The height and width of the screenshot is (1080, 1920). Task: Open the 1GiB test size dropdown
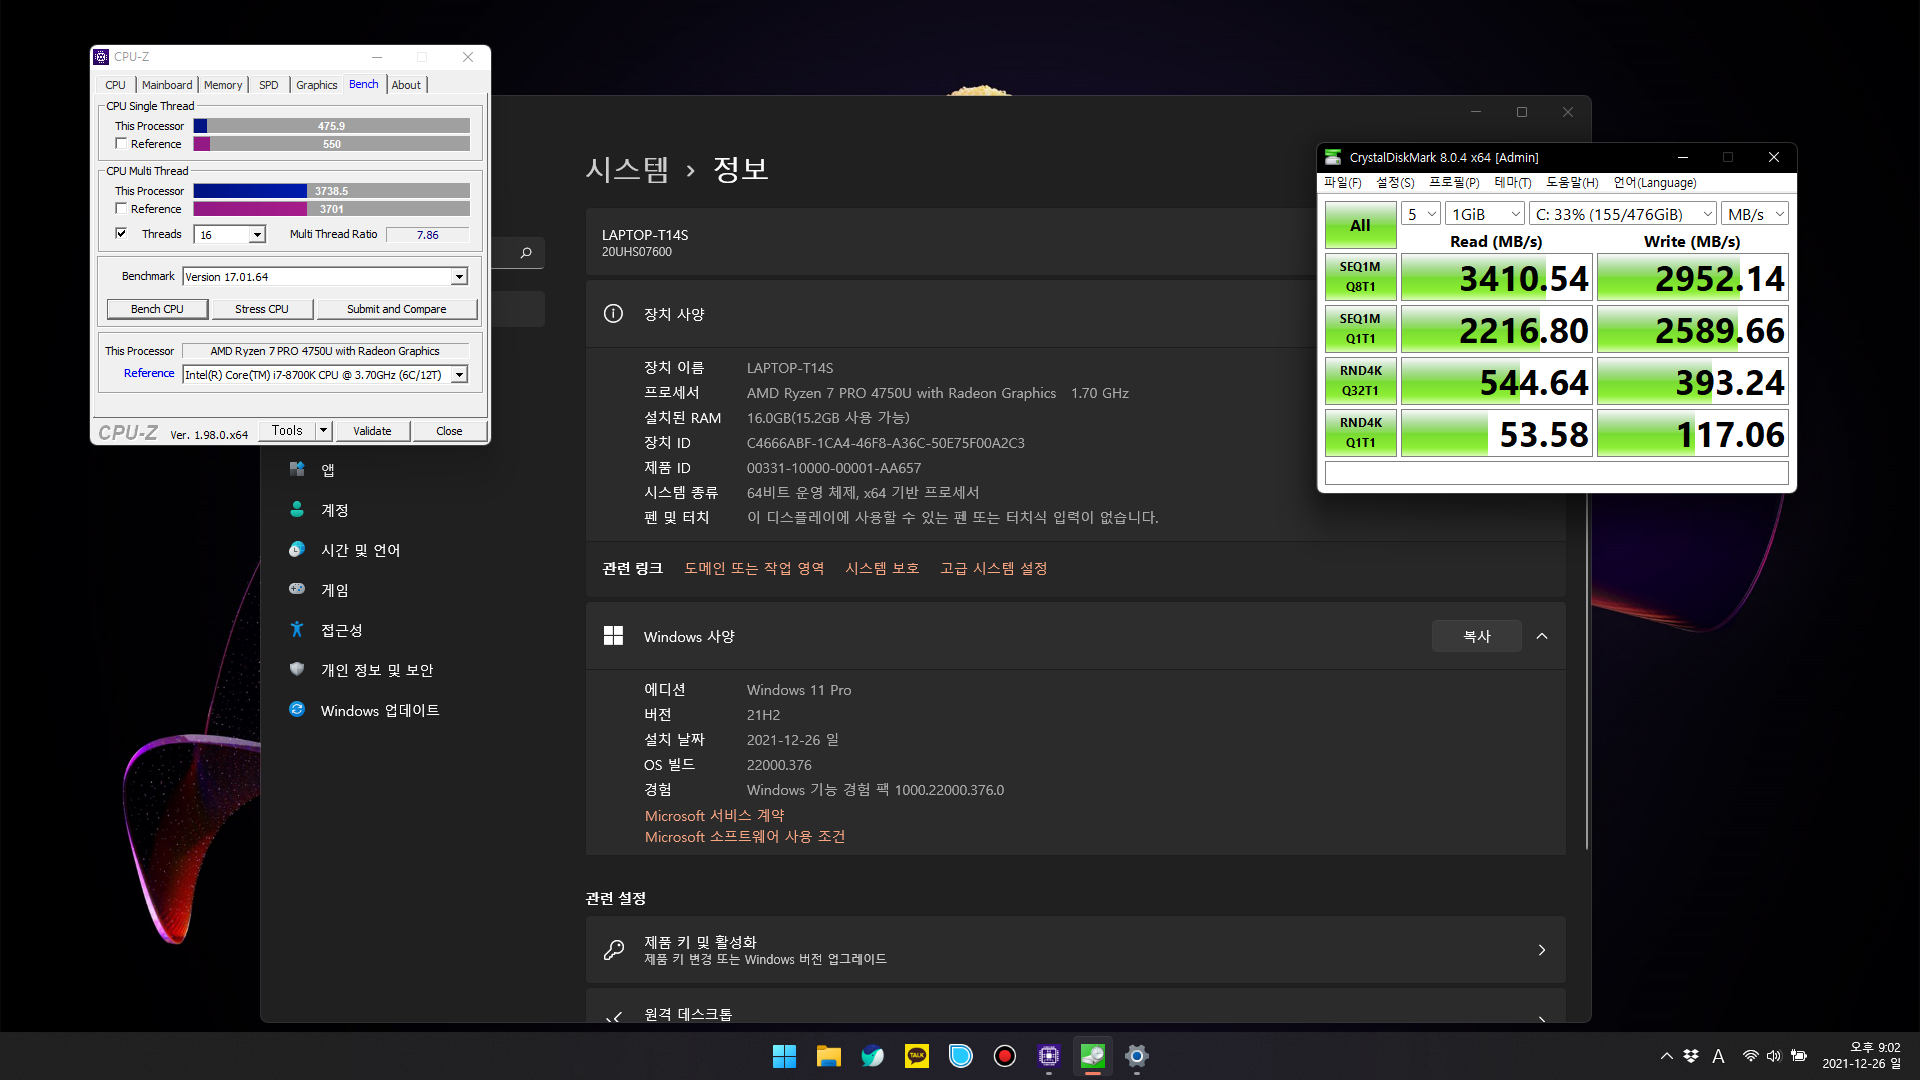coord(1485,214)
